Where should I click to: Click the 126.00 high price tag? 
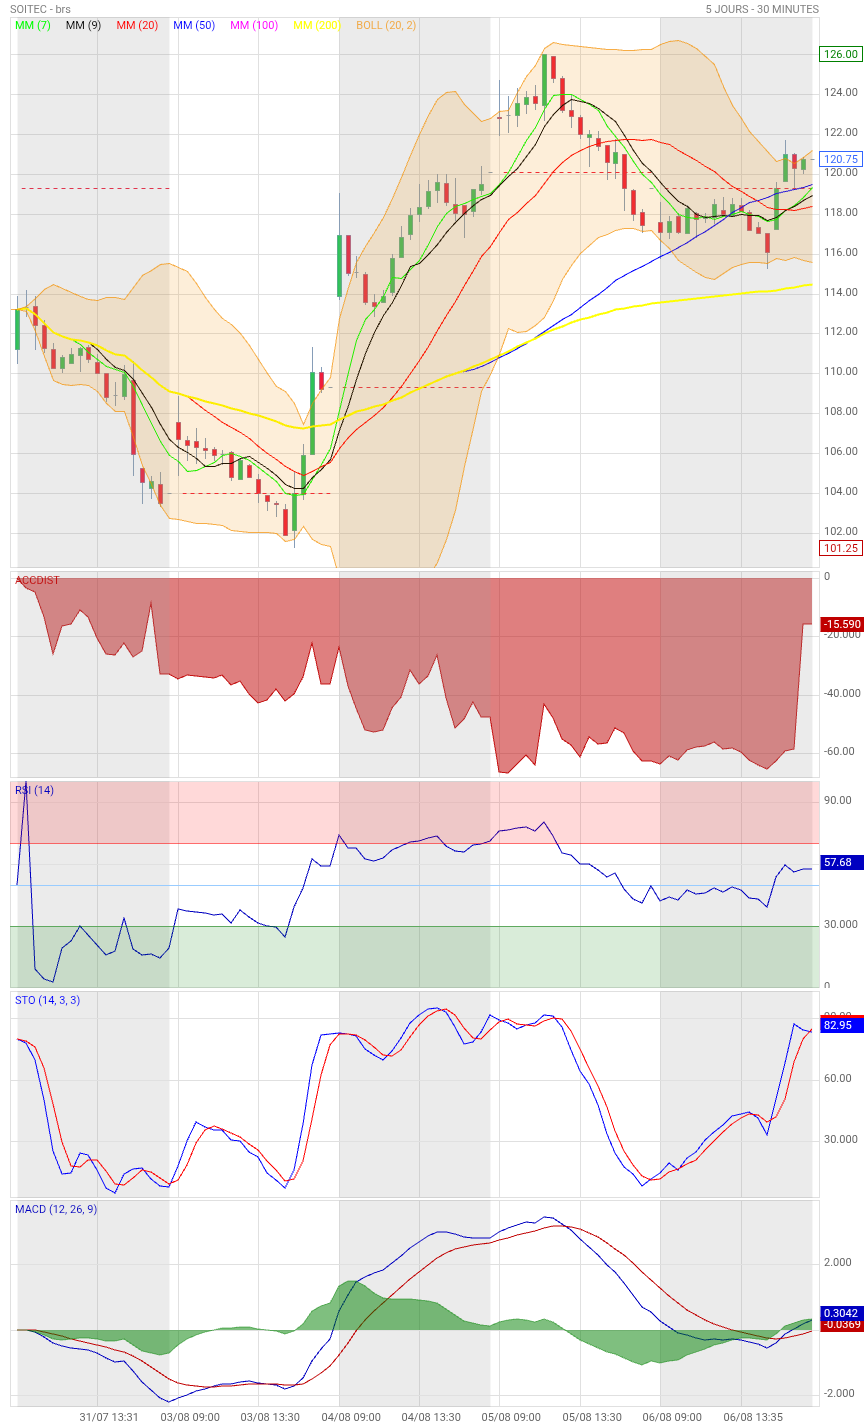840,54
